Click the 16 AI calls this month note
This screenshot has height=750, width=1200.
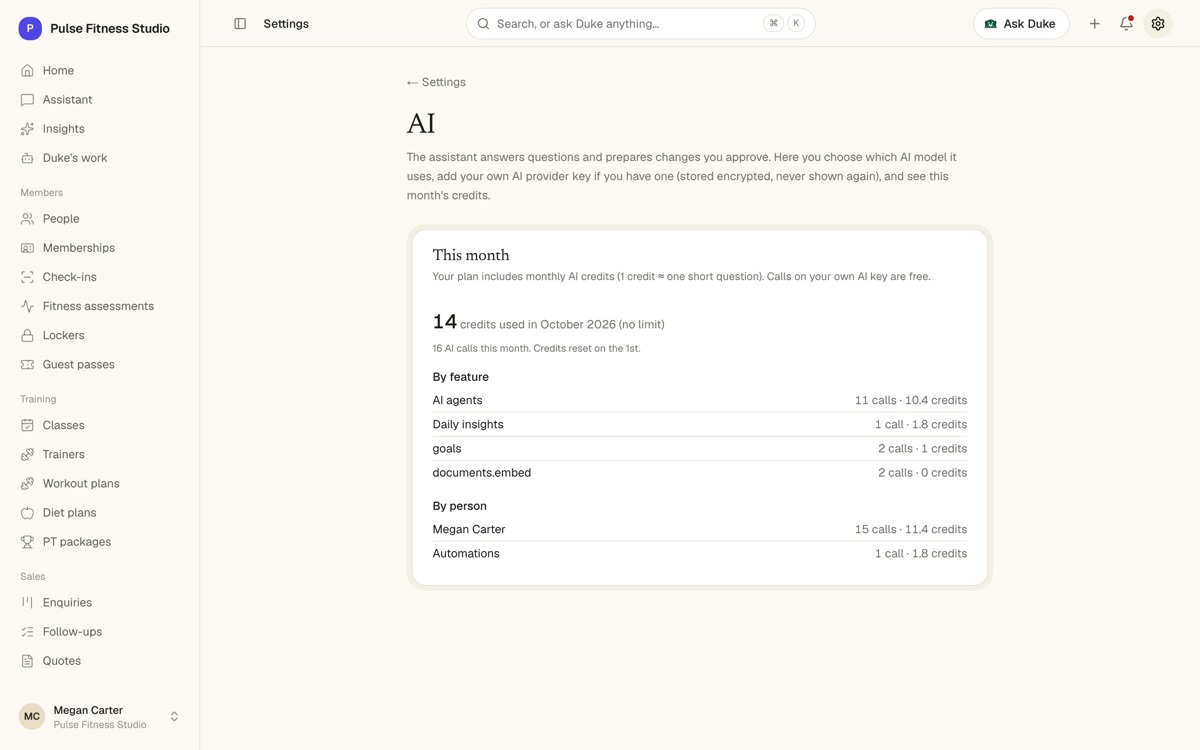pos(536,349)
